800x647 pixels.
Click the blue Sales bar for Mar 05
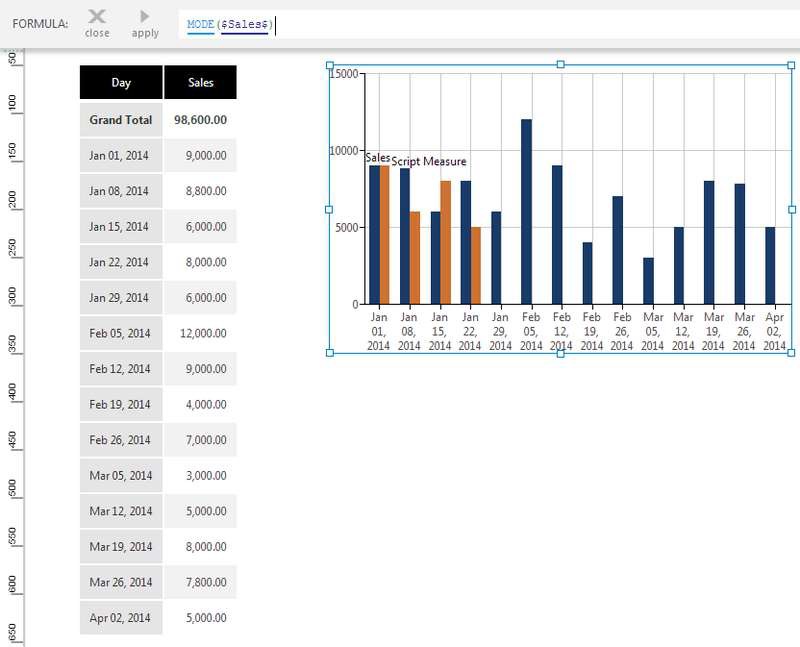coord(648,281)
